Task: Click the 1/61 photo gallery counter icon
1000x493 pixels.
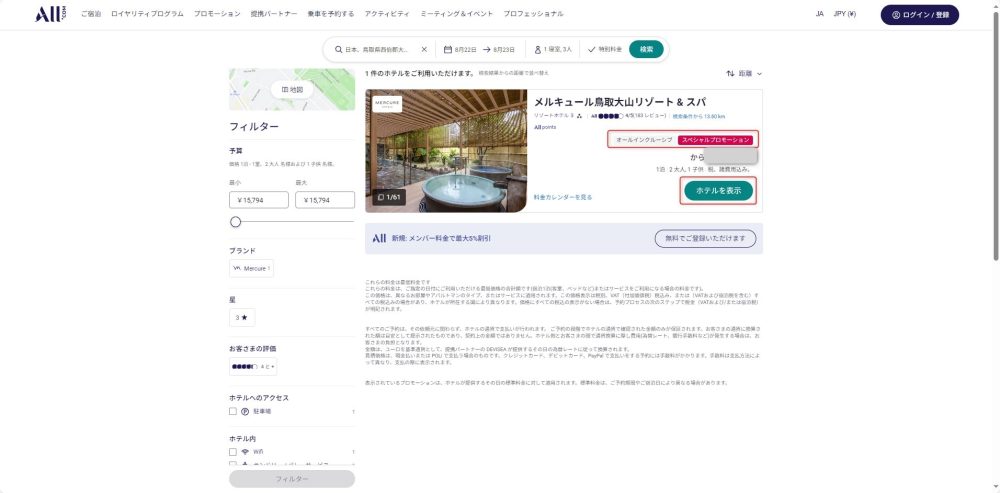Action: click(x=381, y=198)
